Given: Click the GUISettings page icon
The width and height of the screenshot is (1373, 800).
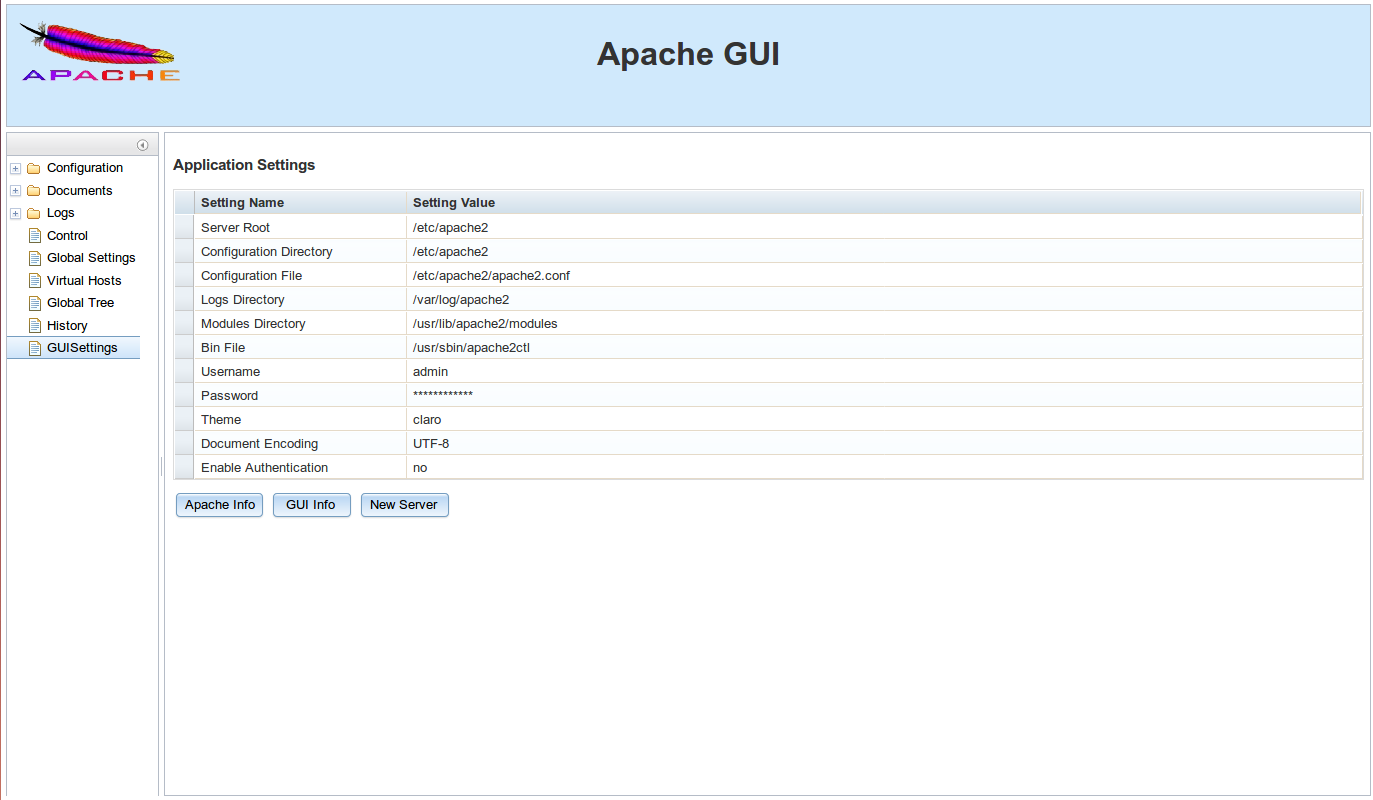Looking at the screenshot, I should (35, 348).
